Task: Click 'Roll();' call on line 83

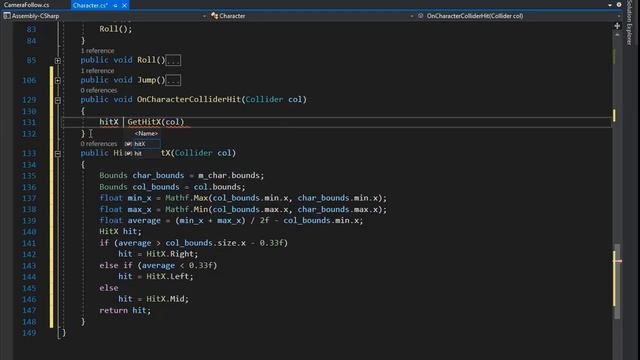Action: [116, 29]
